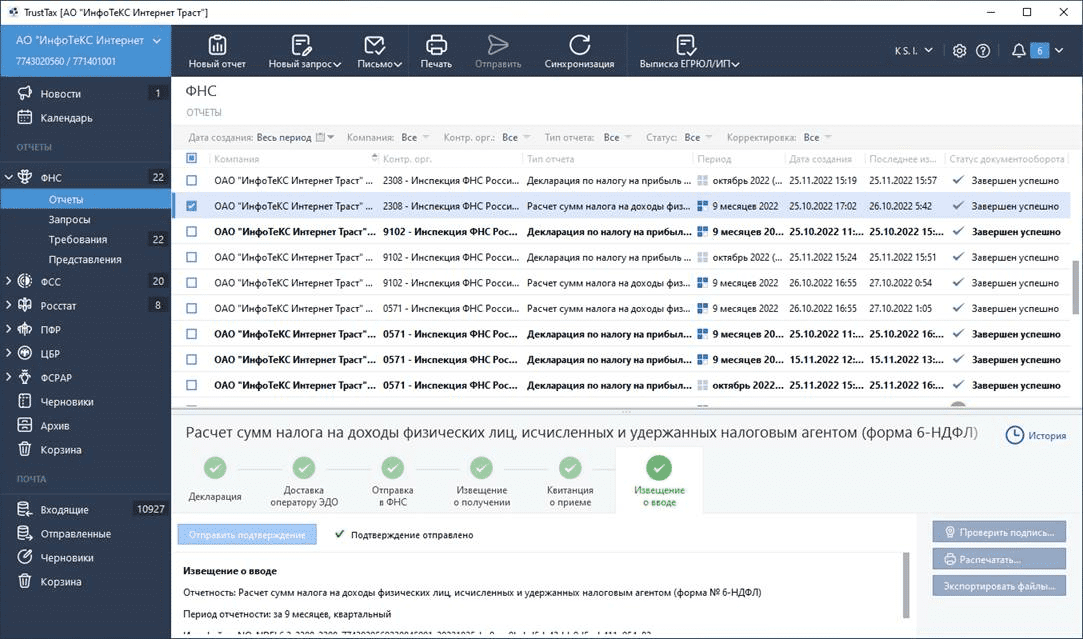Open the Календарь sidebar item

coord(66,118)
